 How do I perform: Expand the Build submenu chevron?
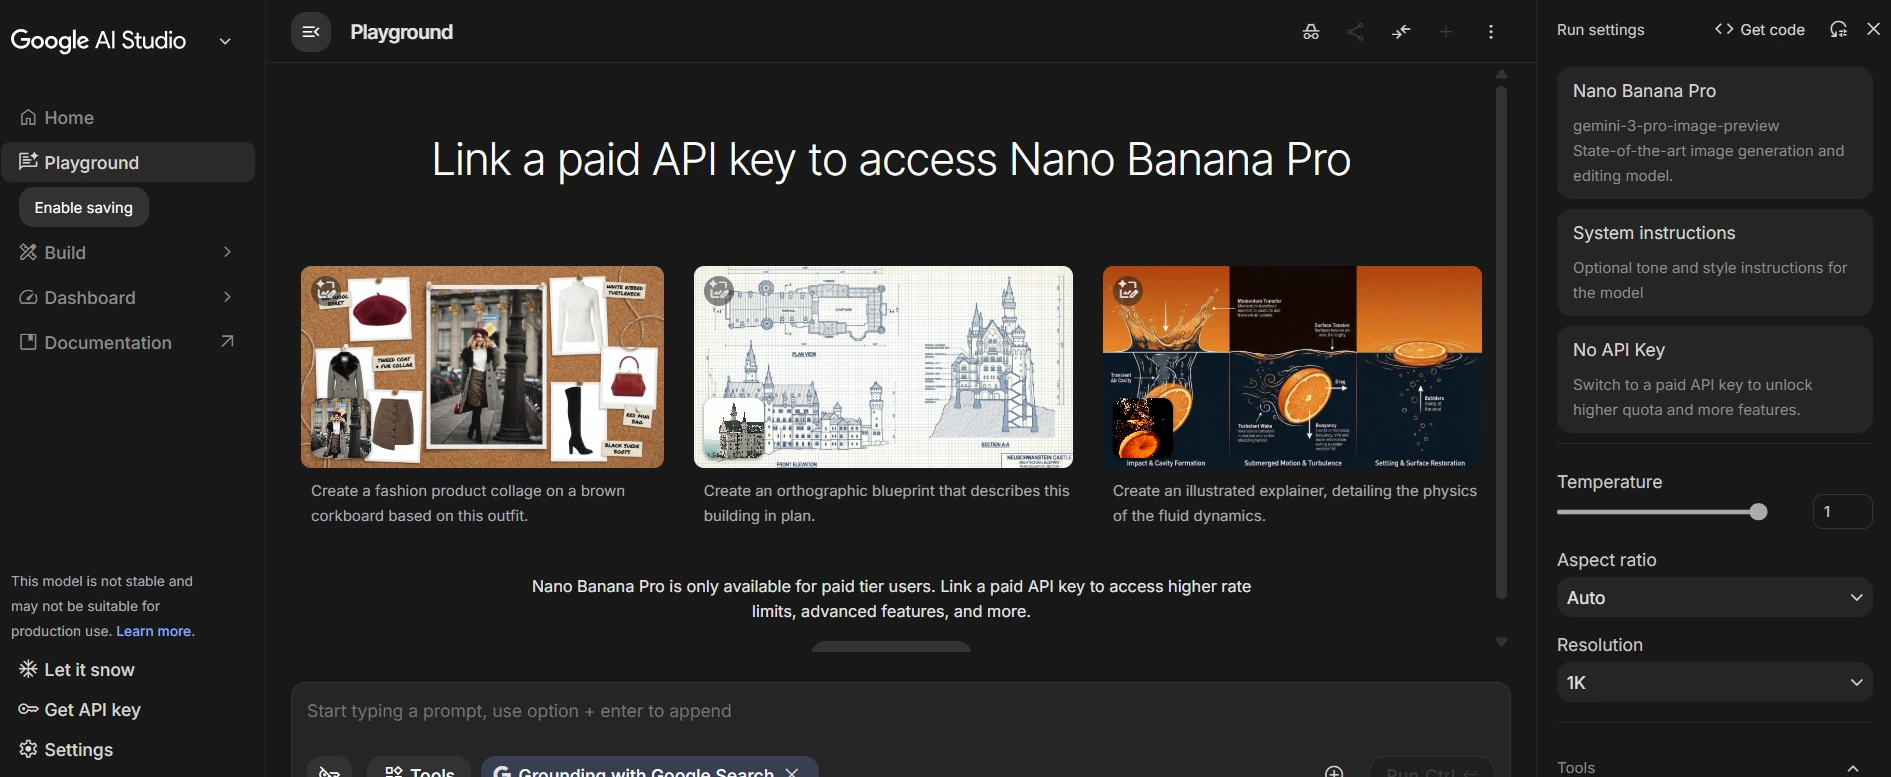[x=227, y=252]
